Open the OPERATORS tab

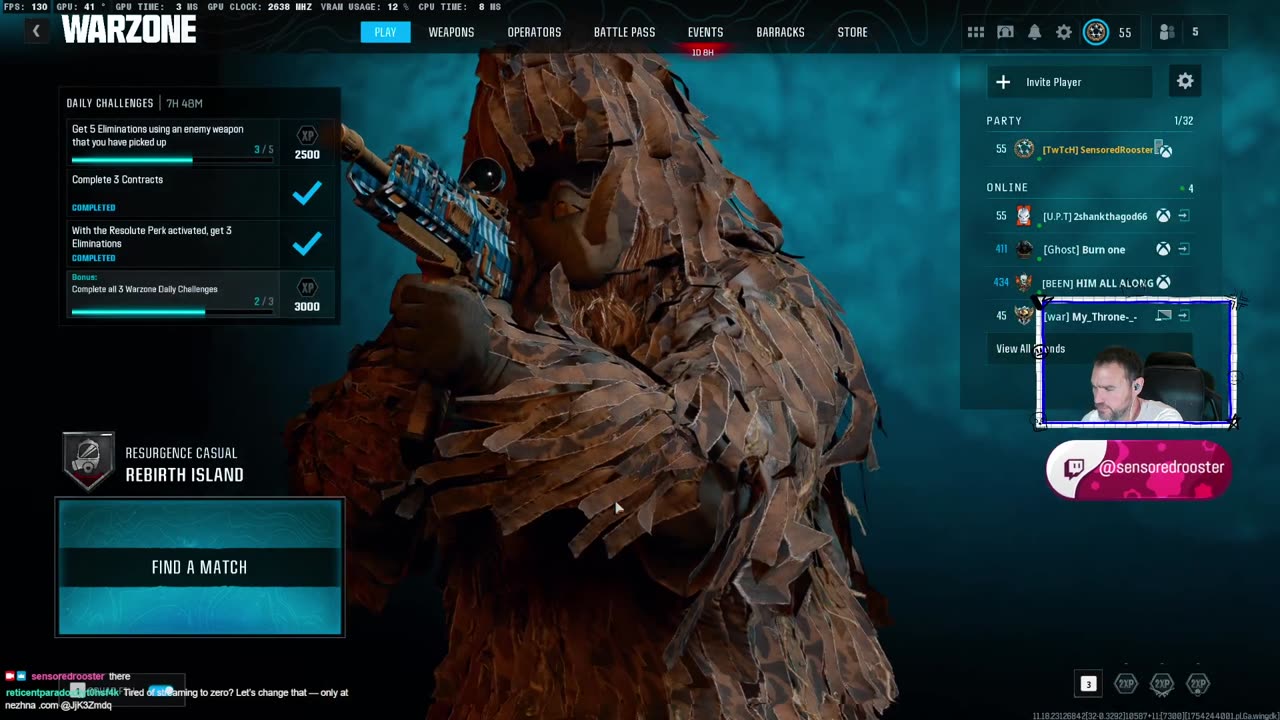coord(534,32)
